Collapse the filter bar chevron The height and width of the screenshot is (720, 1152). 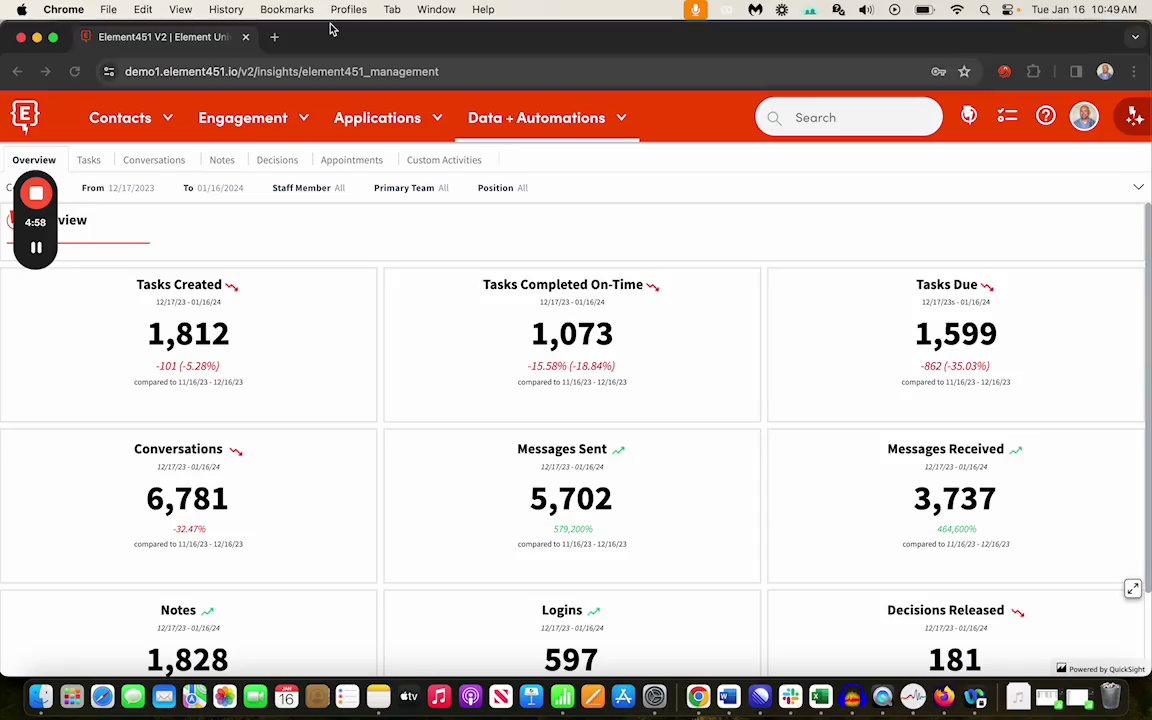coord(1138,187)
